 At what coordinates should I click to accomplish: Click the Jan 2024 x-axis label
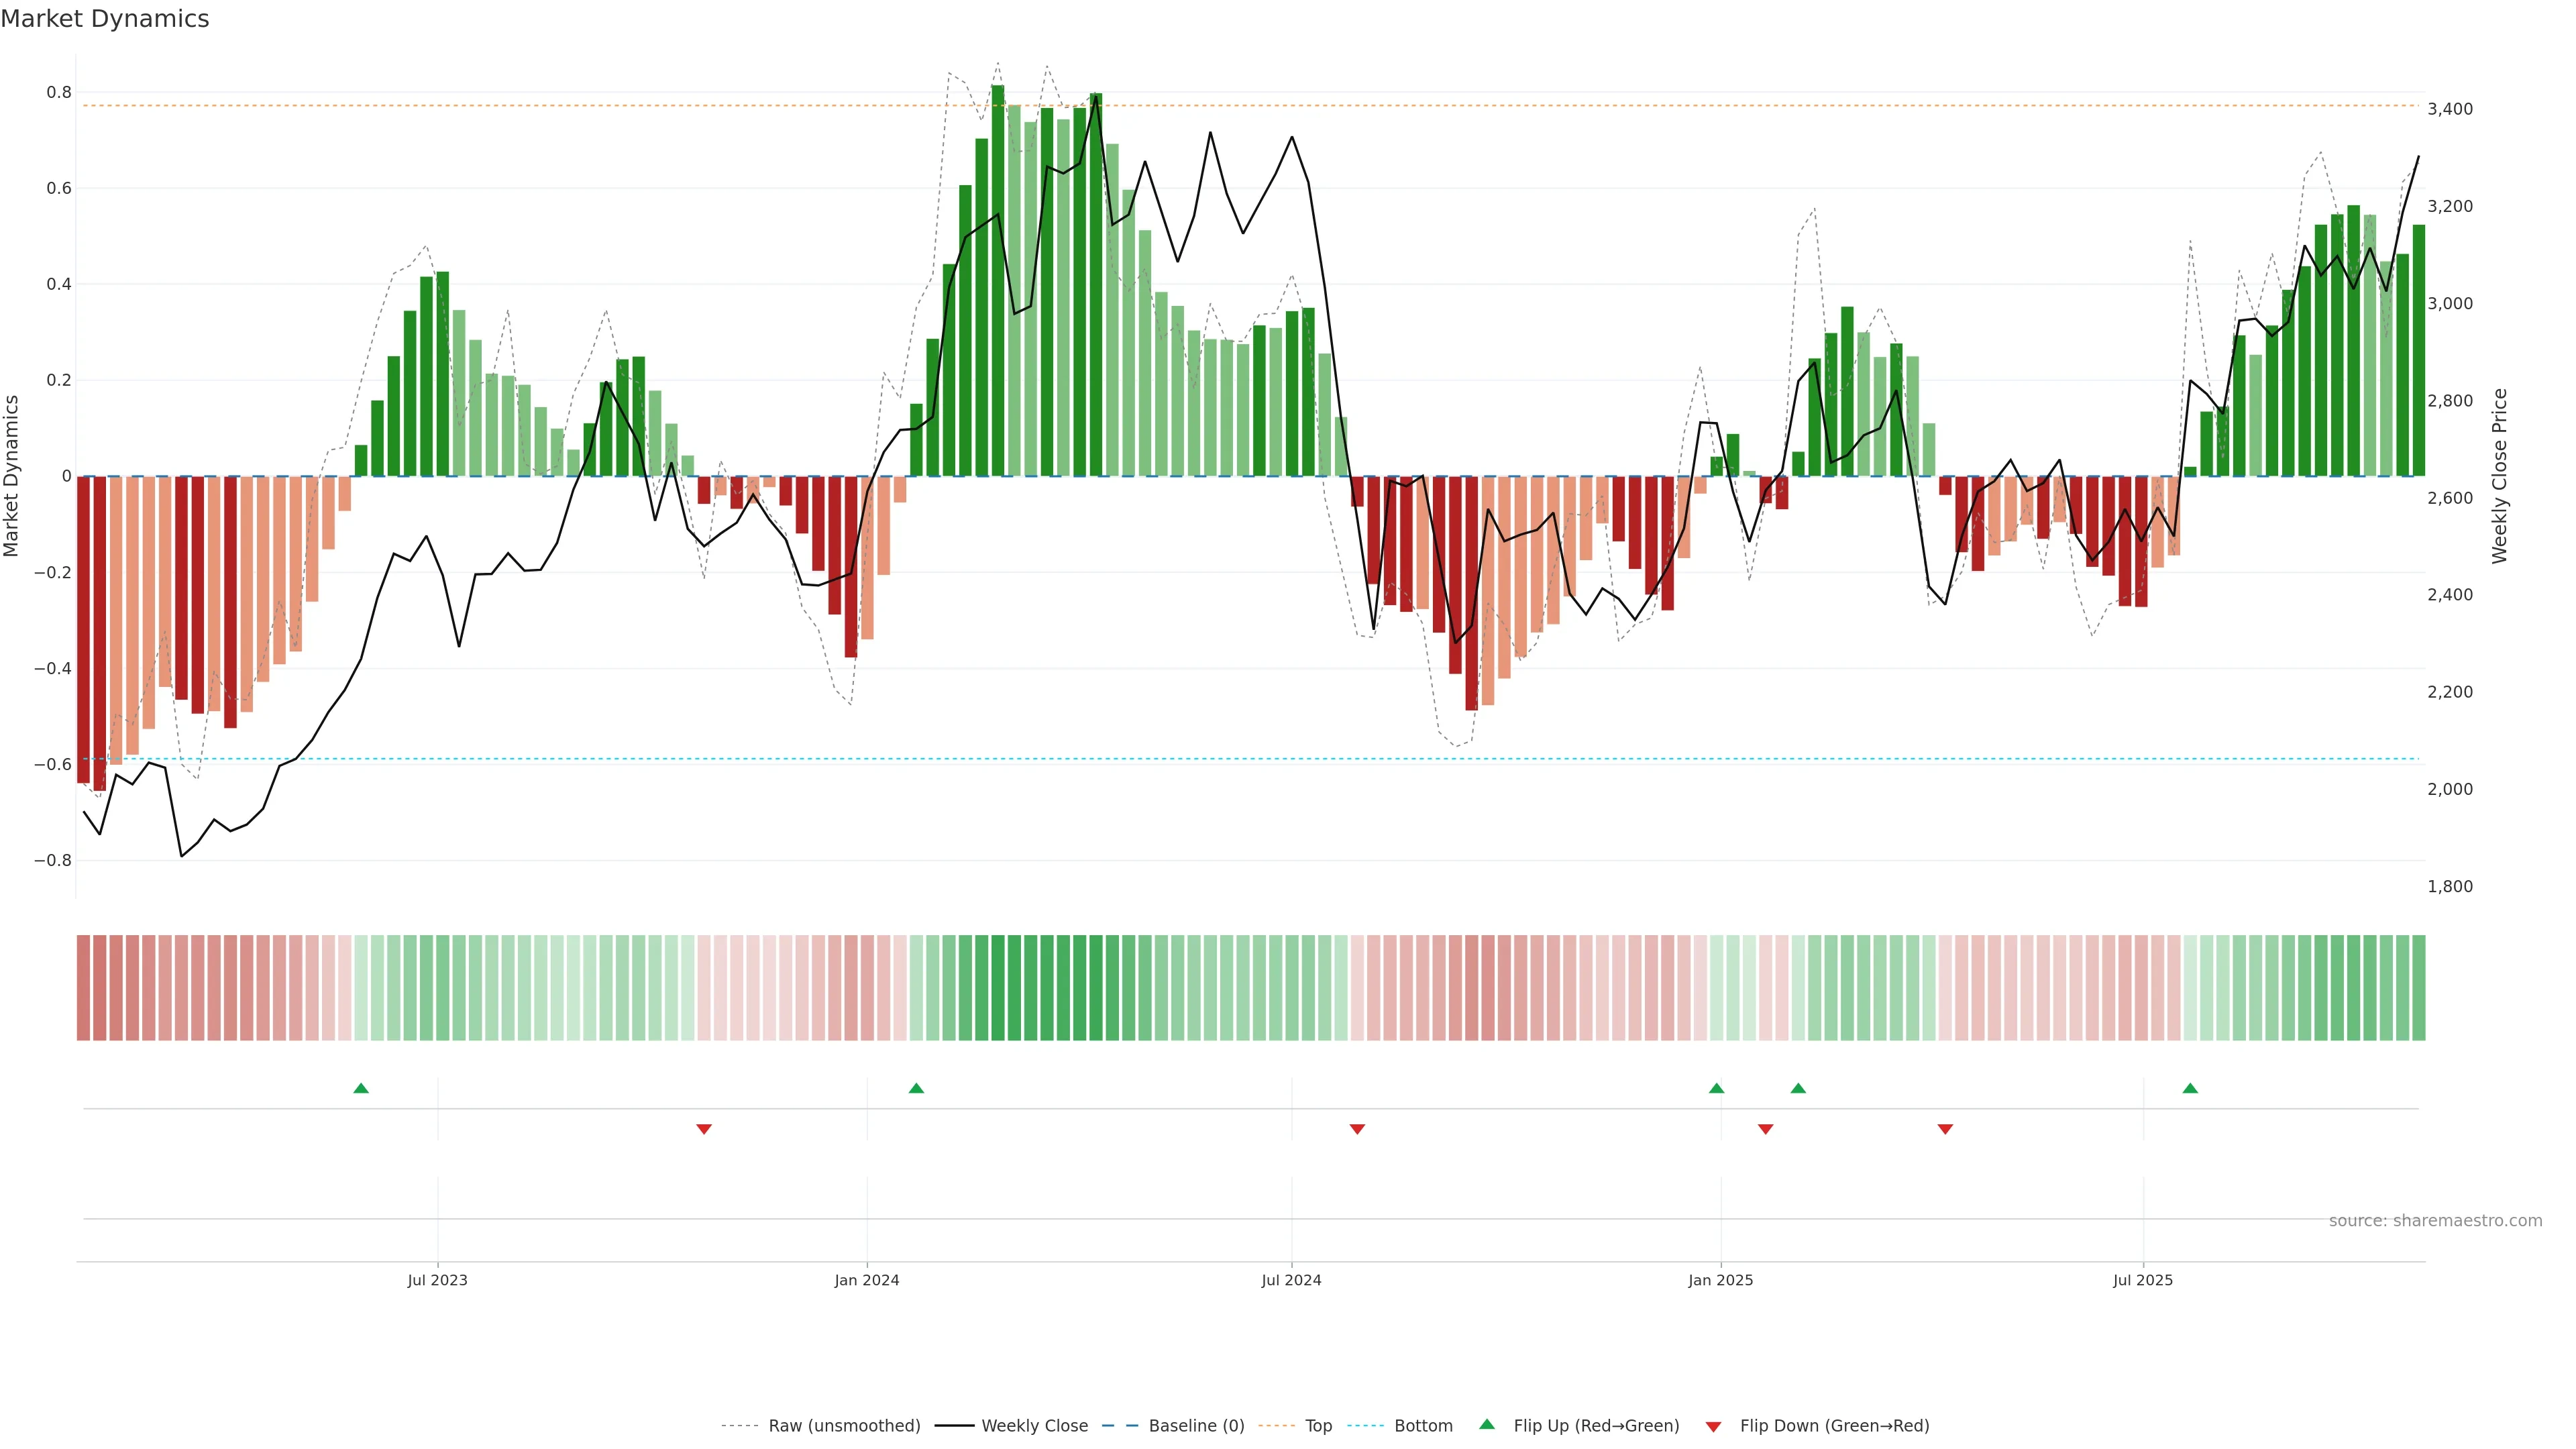(867, 1280)
